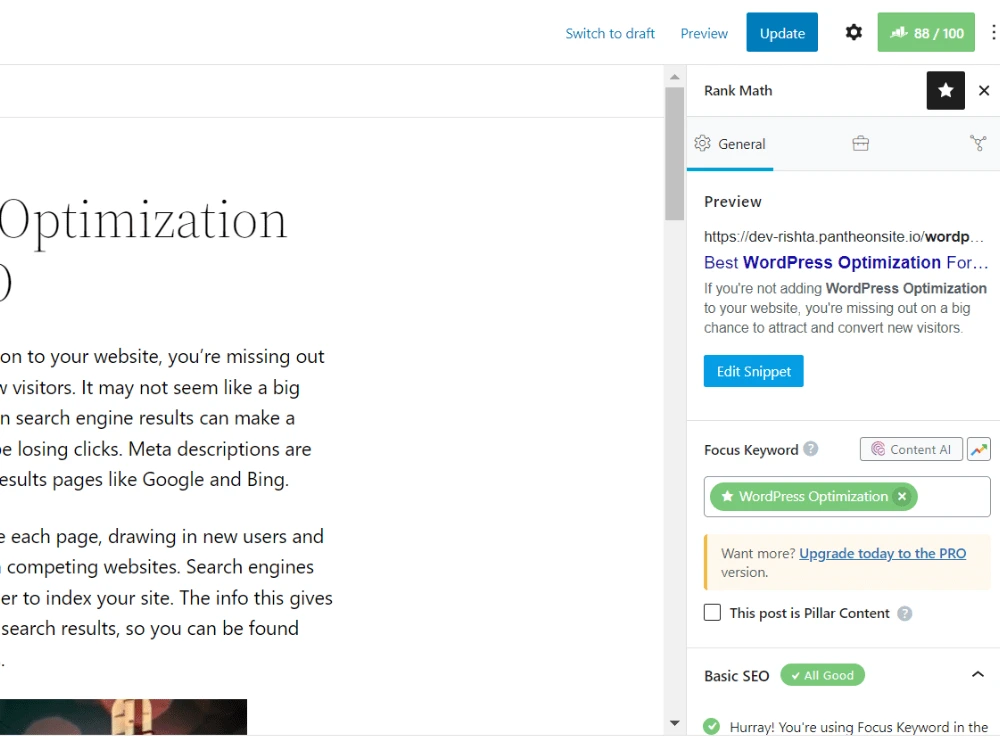Open Upgrade today to the PRO link
The height and width of the screenshot is (750, 1000).
click(x=882, y=554)
